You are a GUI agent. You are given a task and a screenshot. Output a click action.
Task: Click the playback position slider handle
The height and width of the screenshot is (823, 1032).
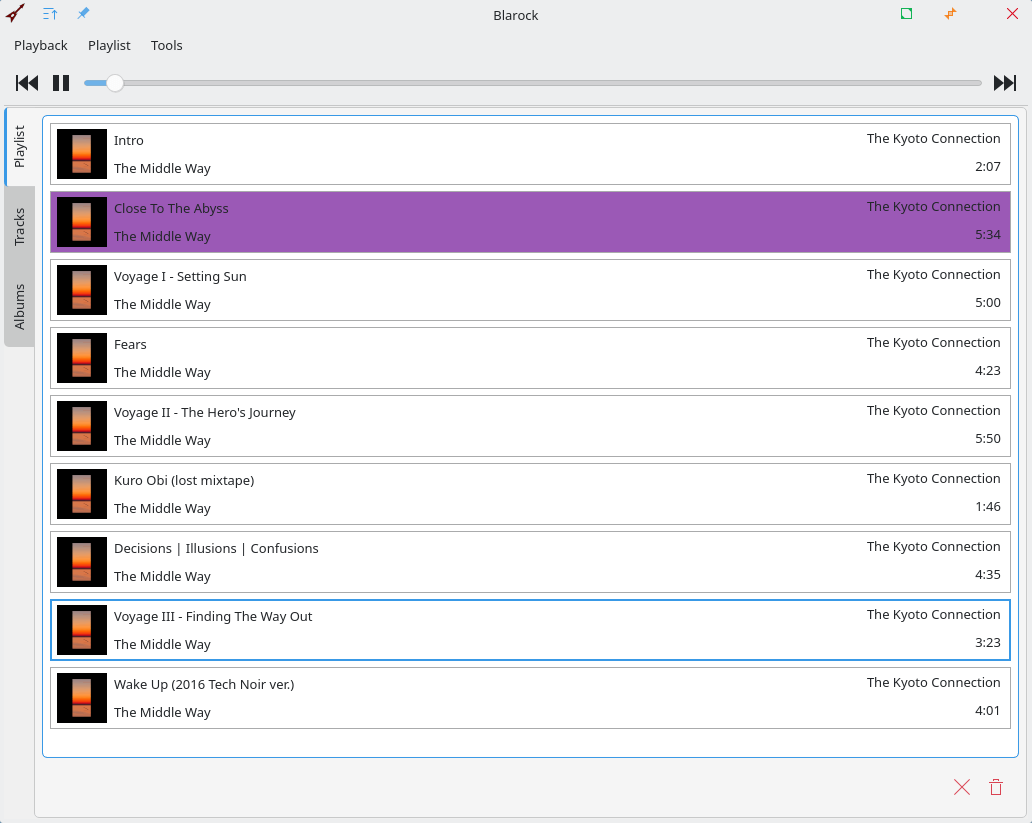[x=115, y=83]
